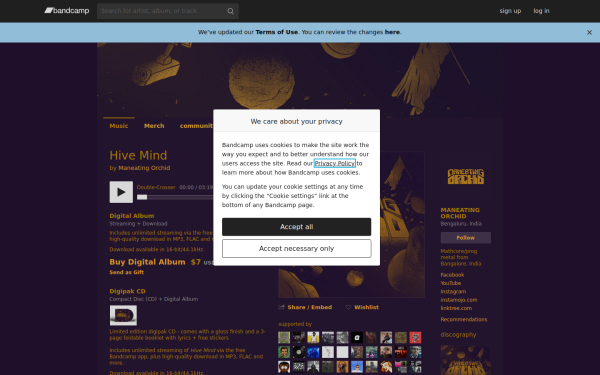Click the Digital Album heading
Viewport: 600px width, 375px height.
point(132,216)
